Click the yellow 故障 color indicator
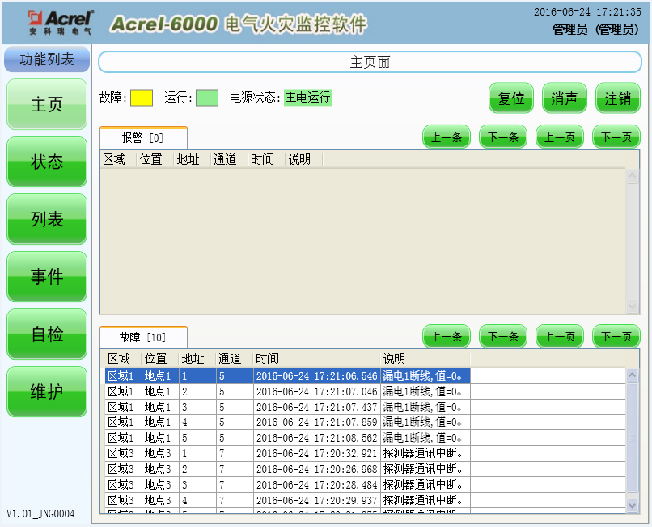This screenshot has width=652, height=527. click(141, 98)
